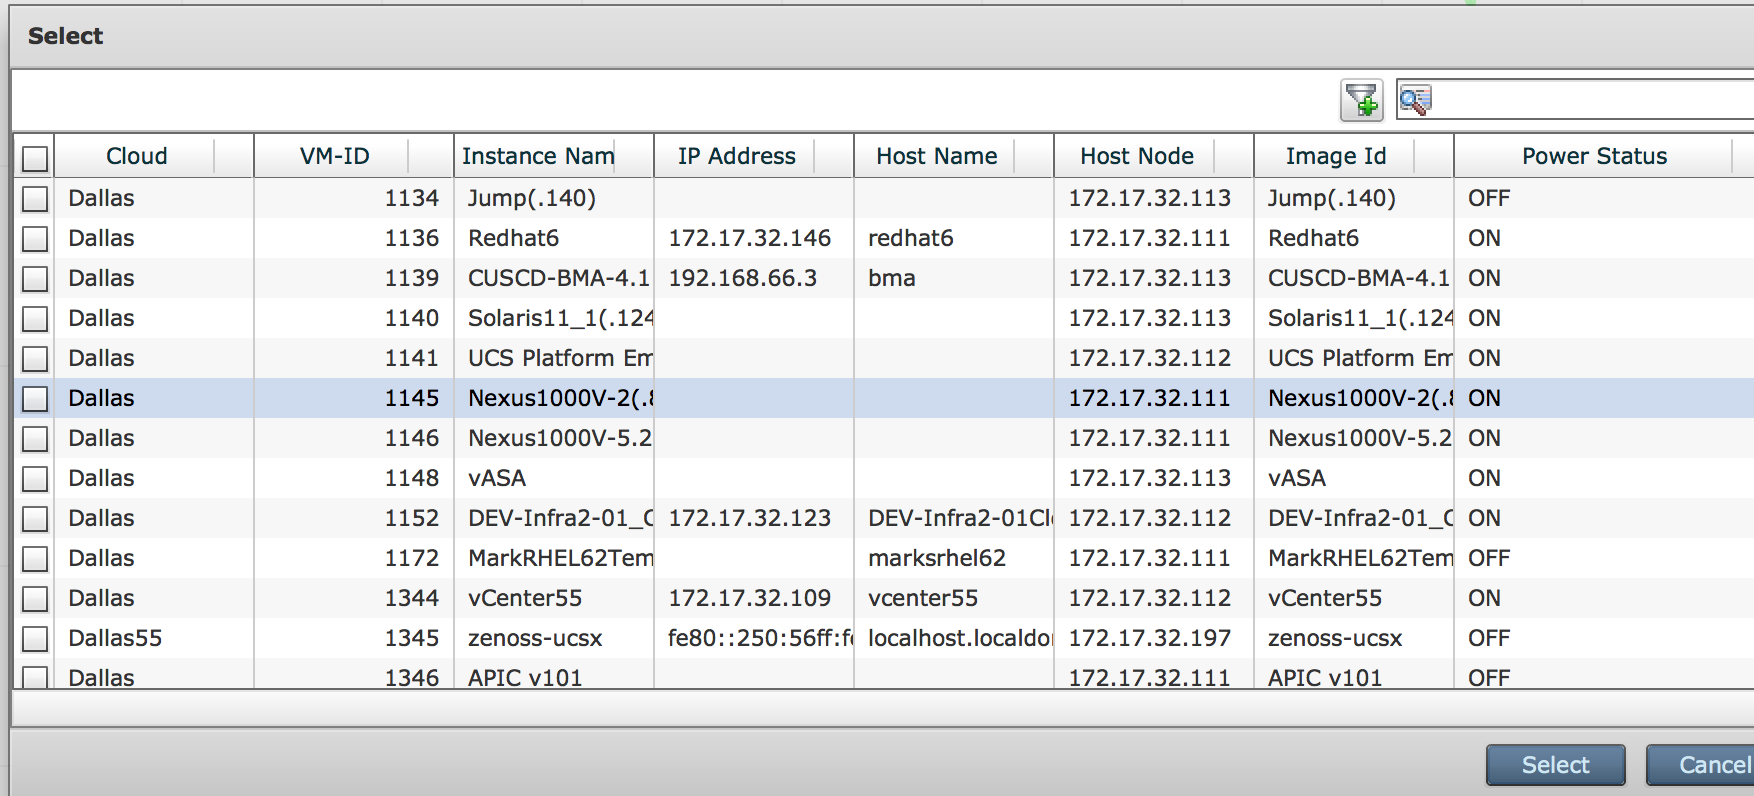Click IP address 192.168.66.3
The image size is (1754, 796).
click(742, 278)
